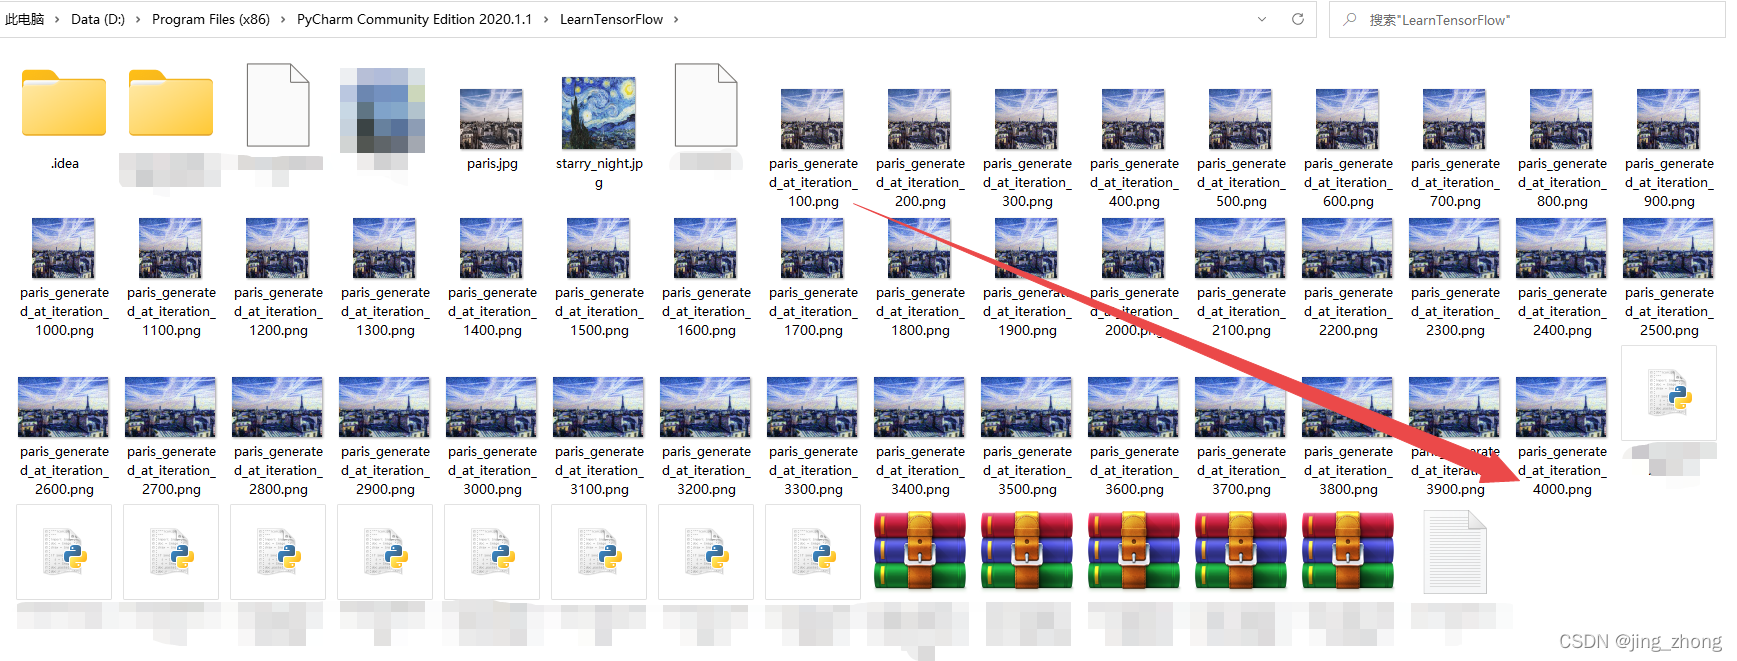1737x661 pixels.
Task: Refresh the LearnTensorFlow folder view
Action: pyautogui.click(x=1298, y=19)
